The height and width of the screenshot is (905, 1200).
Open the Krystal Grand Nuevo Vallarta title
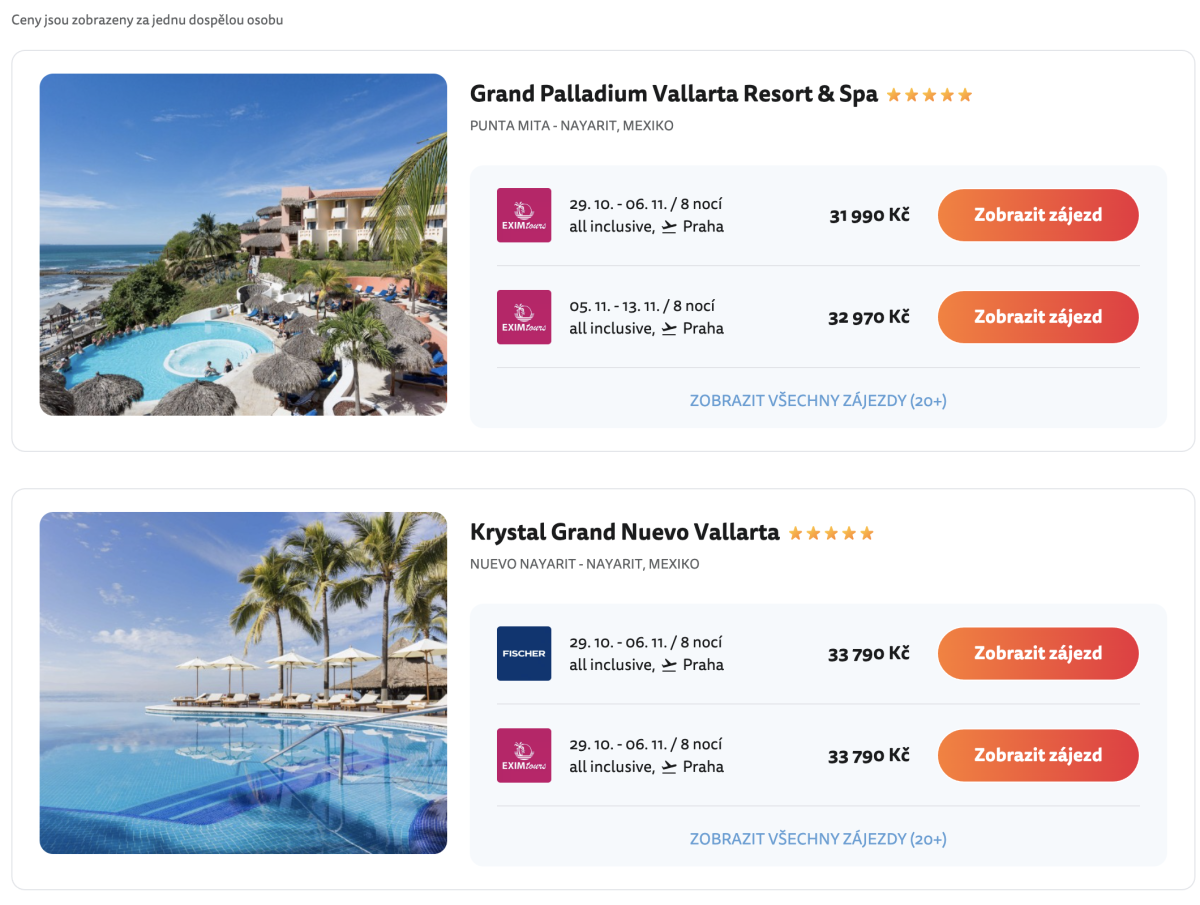[624, 532]
